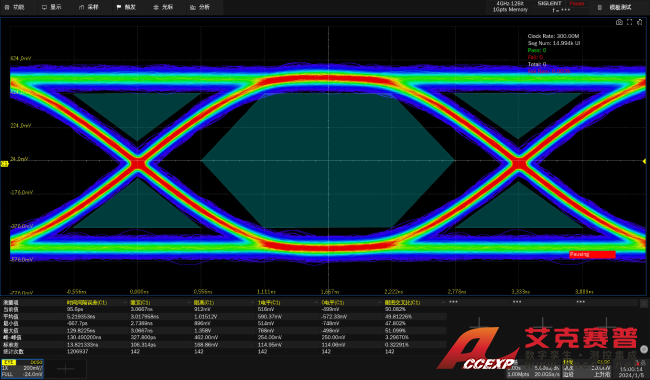650x380 pixels.
Task: Add a channel with the plus box
Action: pyautogui.click(x=65, y=368)
